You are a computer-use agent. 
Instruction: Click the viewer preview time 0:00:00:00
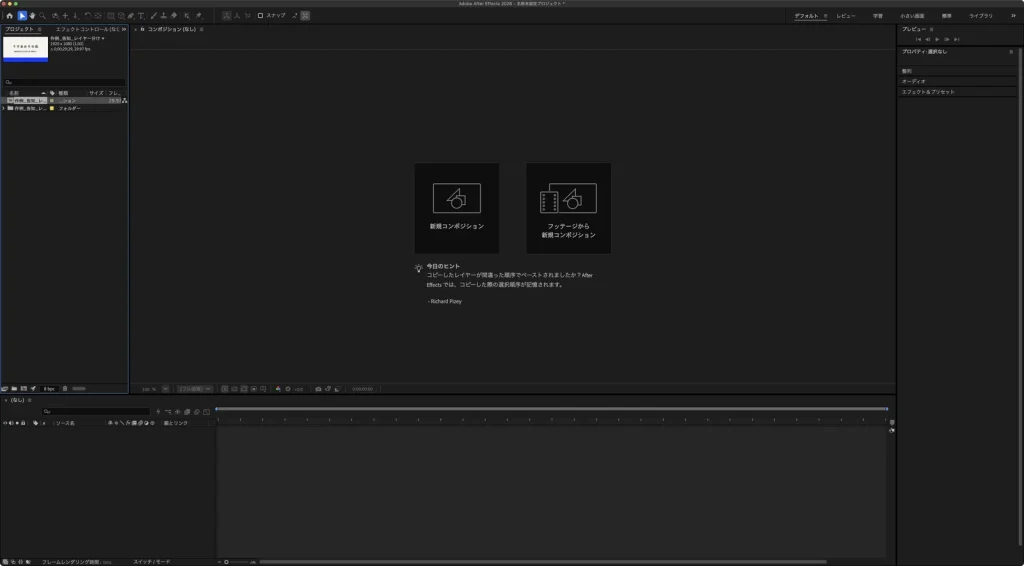362,389
